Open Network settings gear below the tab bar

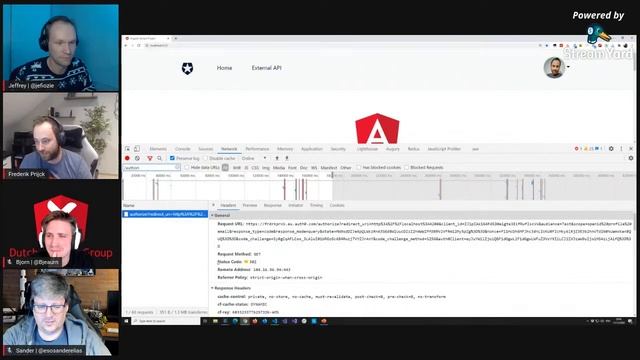click(x=631, y=158)
